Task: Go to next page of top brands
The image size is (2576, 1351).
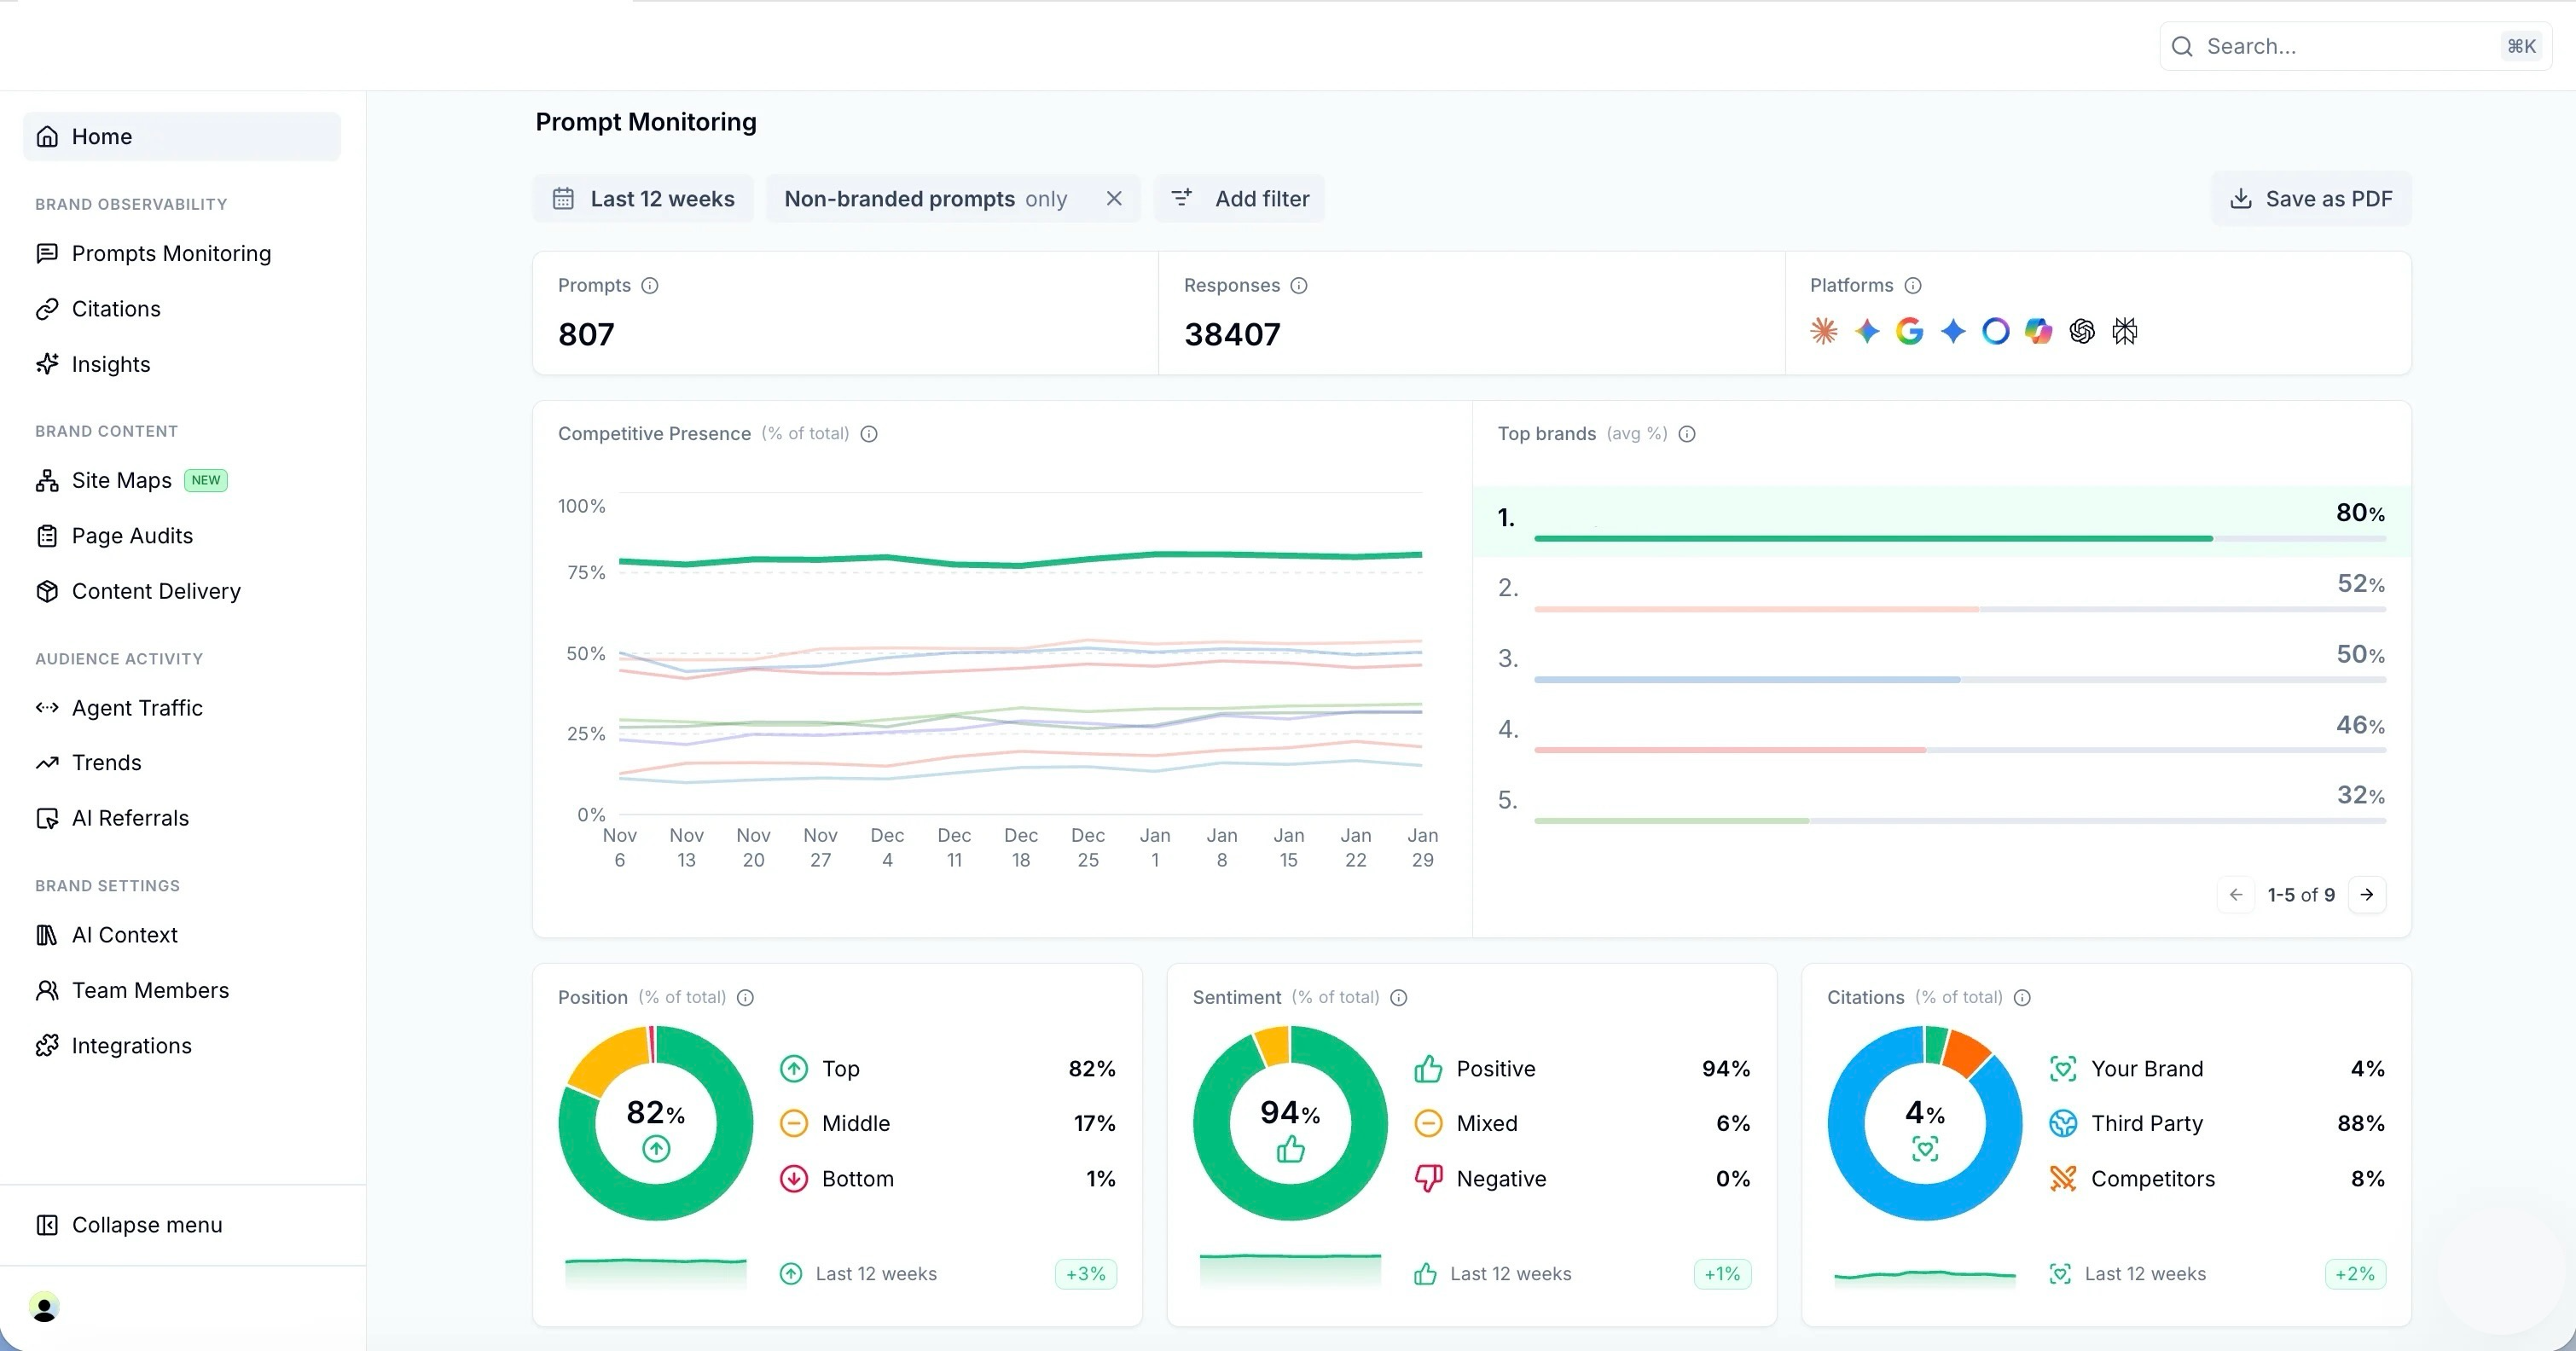Action: (x=2367, y=895)
